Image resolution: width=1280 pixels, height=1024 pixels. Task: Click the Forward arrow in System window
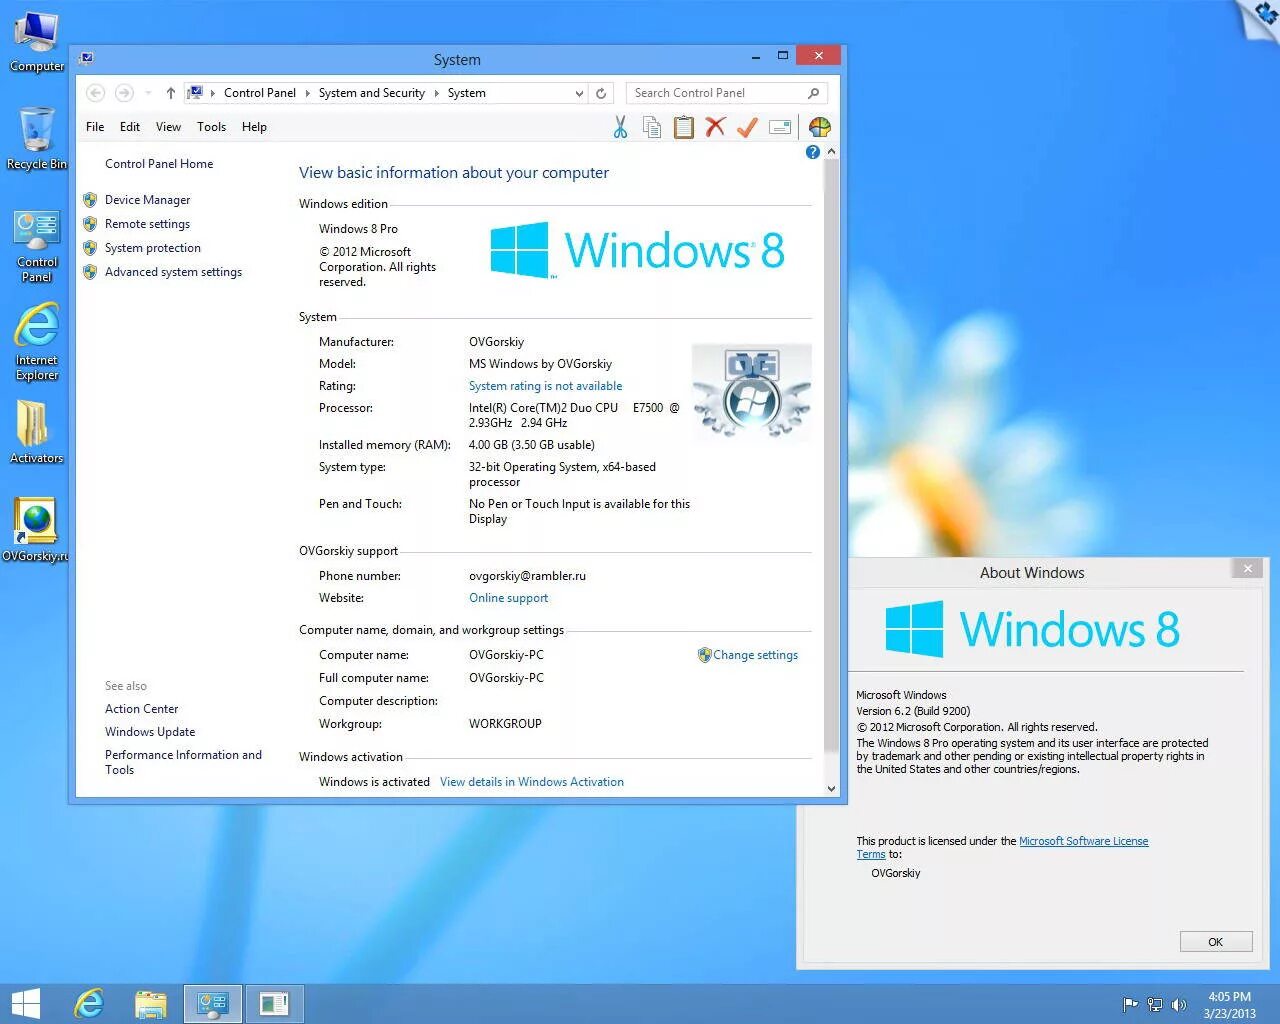[x=124, y=93]
